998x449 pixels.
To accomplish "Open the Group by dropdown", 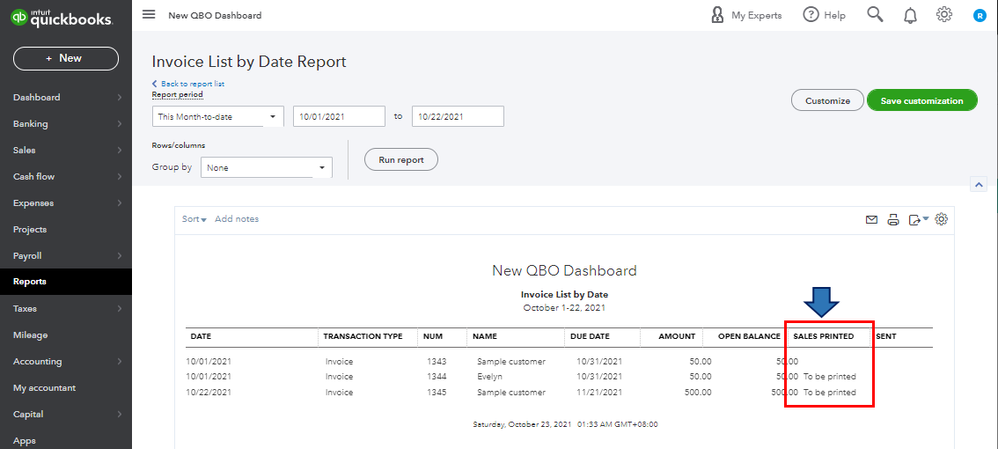I will (x=266, y=168).
